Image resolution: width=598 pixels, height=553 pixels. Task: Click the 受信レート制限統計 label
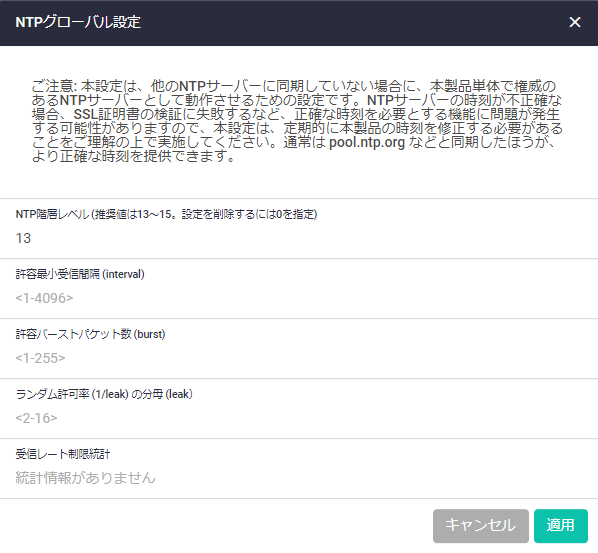[x=63, y=454]
